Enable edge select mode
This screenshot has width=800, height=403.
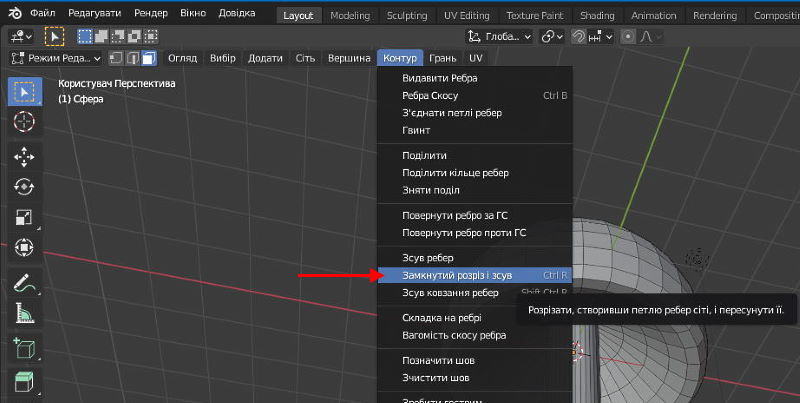132,58
